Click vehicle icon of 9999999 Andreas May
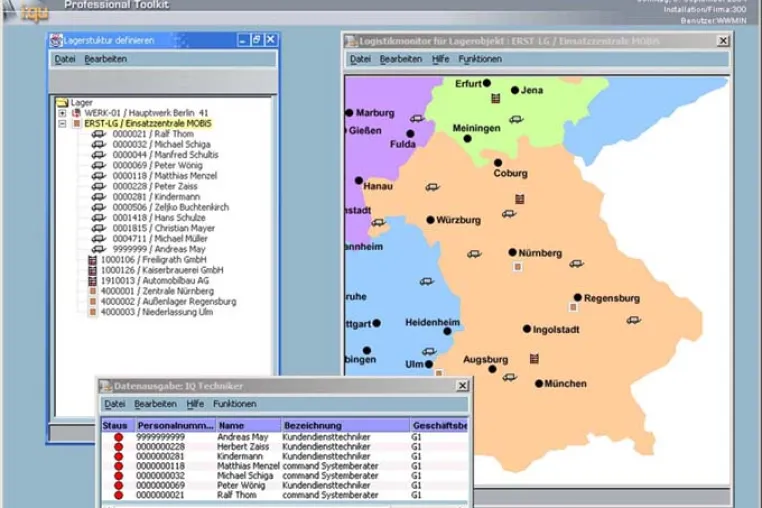The width and height of the screenshot is (762, 508). [99, 249]
